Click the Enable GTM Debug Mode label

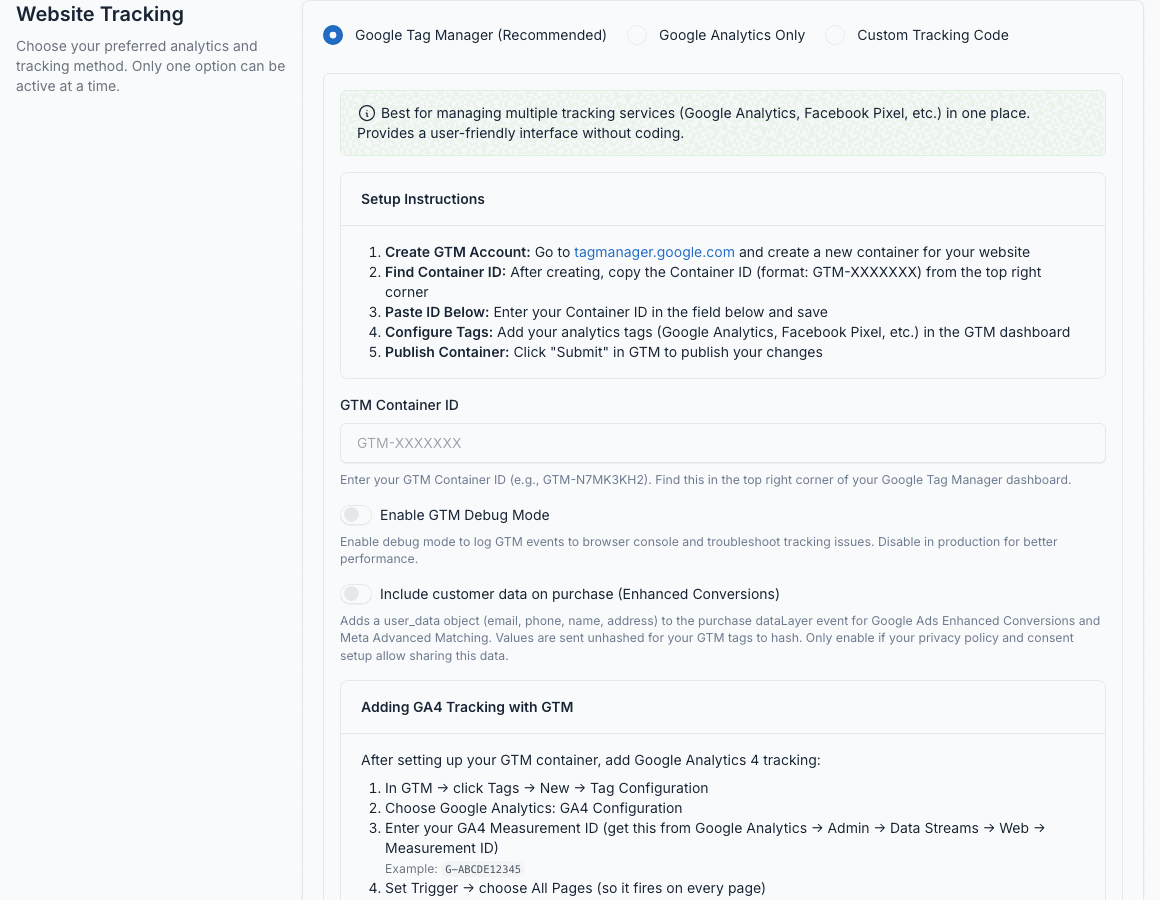click(x=465, y=515)
